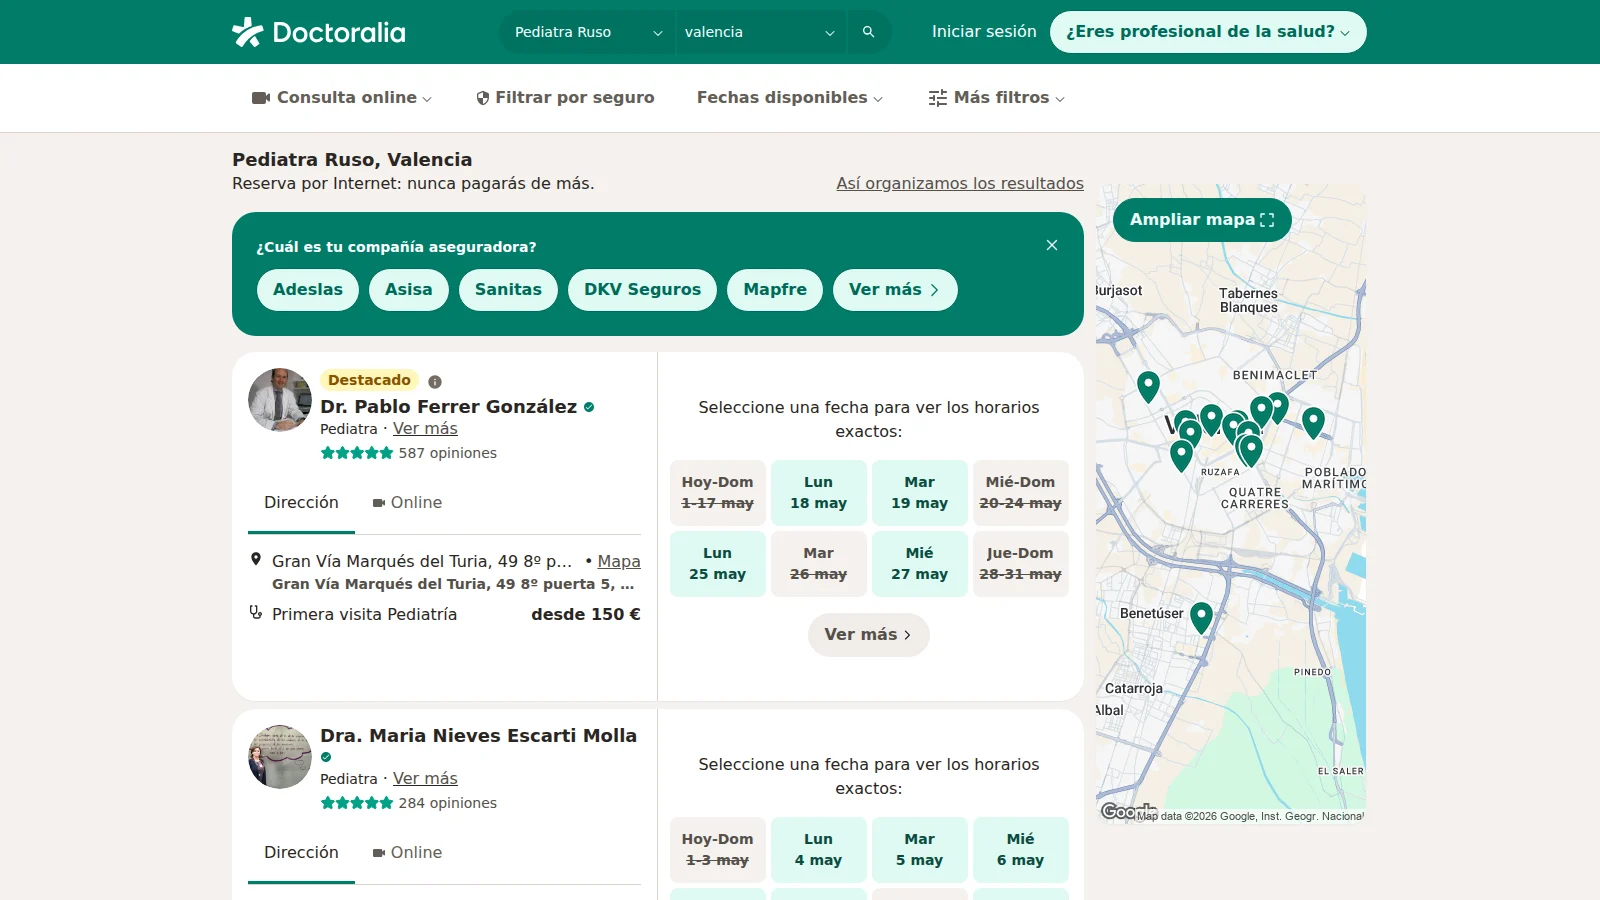View the 587 opiniones reviews
Viewport: 1600px width, 900px height.
coord(447,453)
